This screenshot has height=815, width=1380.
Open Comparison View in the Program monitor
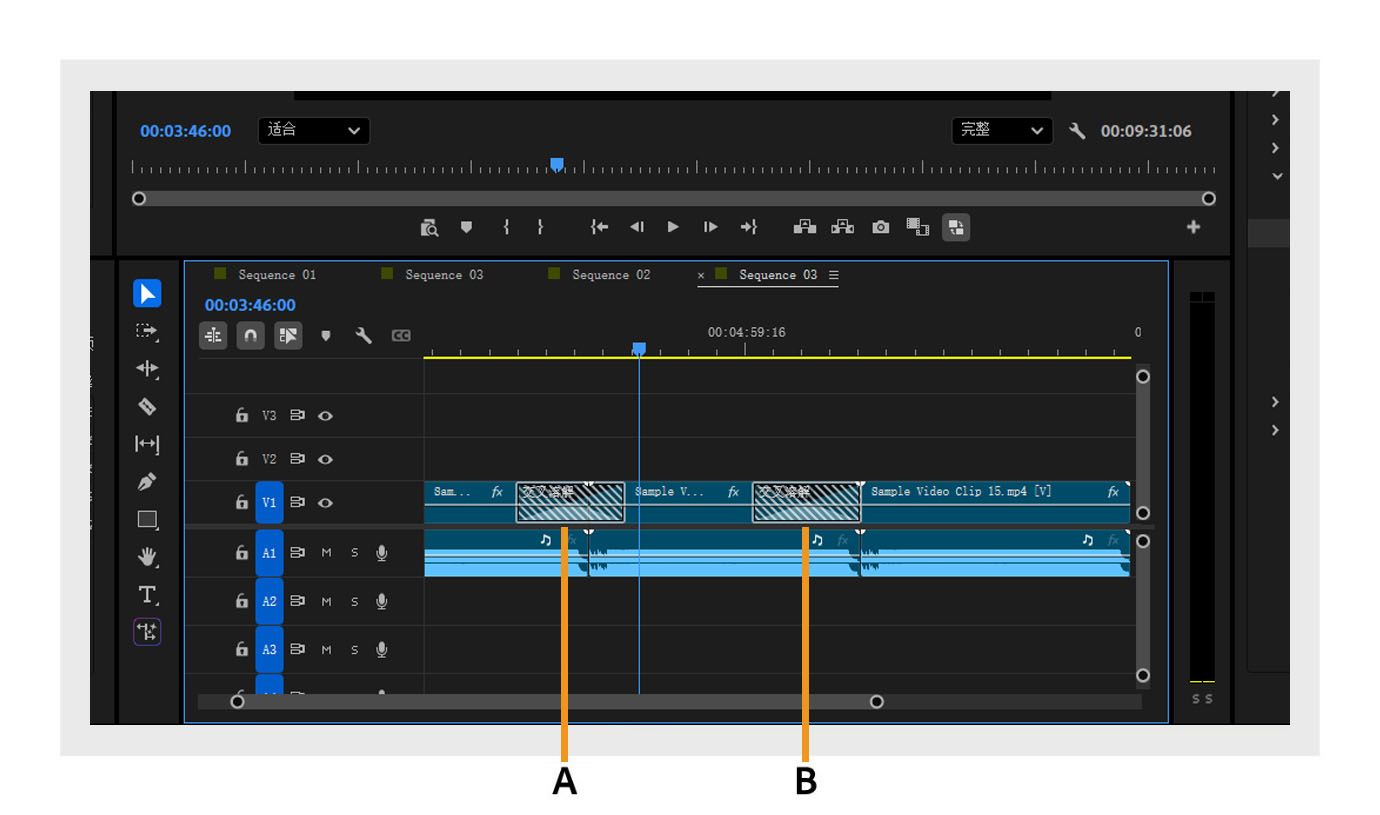pos(918,227)
